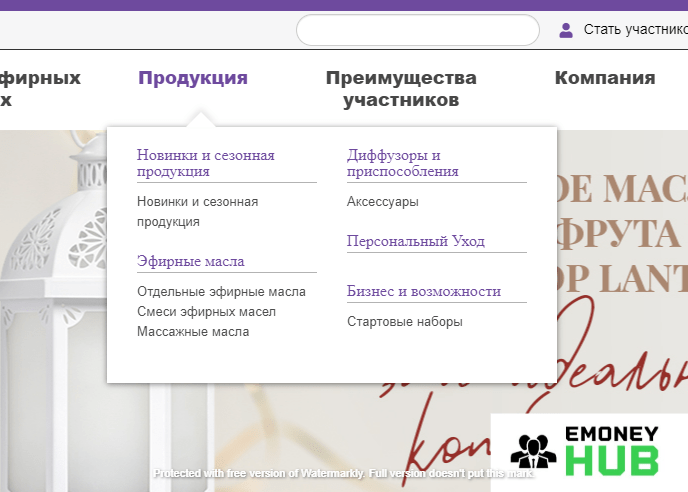688x492 pixels.
Task: Select Смеси эфирных масел
Action: (206, 312)
